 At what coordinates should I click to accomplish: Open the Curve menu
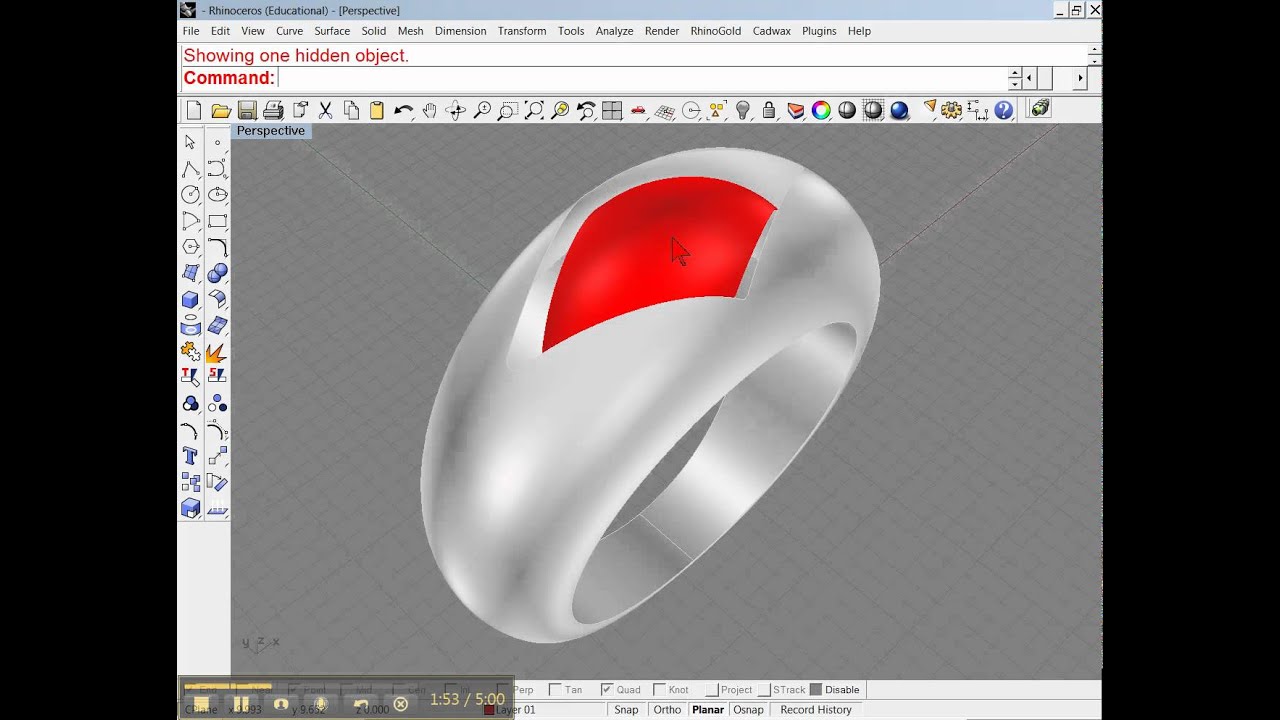click(289, 31)
